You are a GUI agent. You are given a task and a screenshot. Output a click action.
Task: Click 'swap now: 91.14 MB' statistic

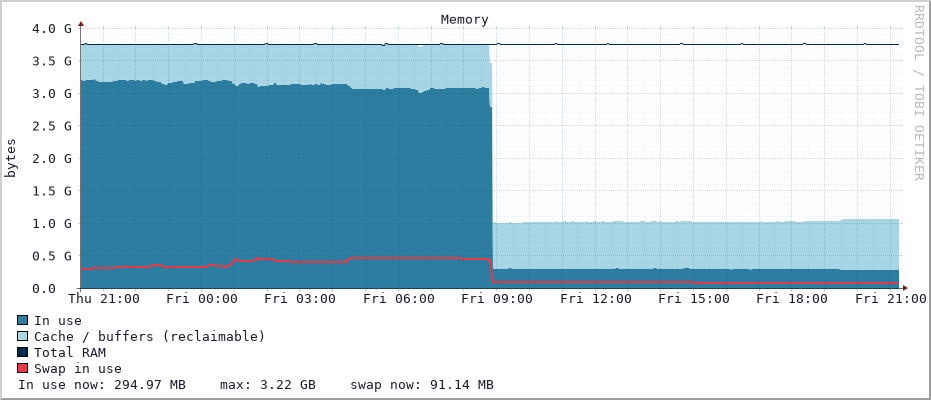tap(422, 385)
